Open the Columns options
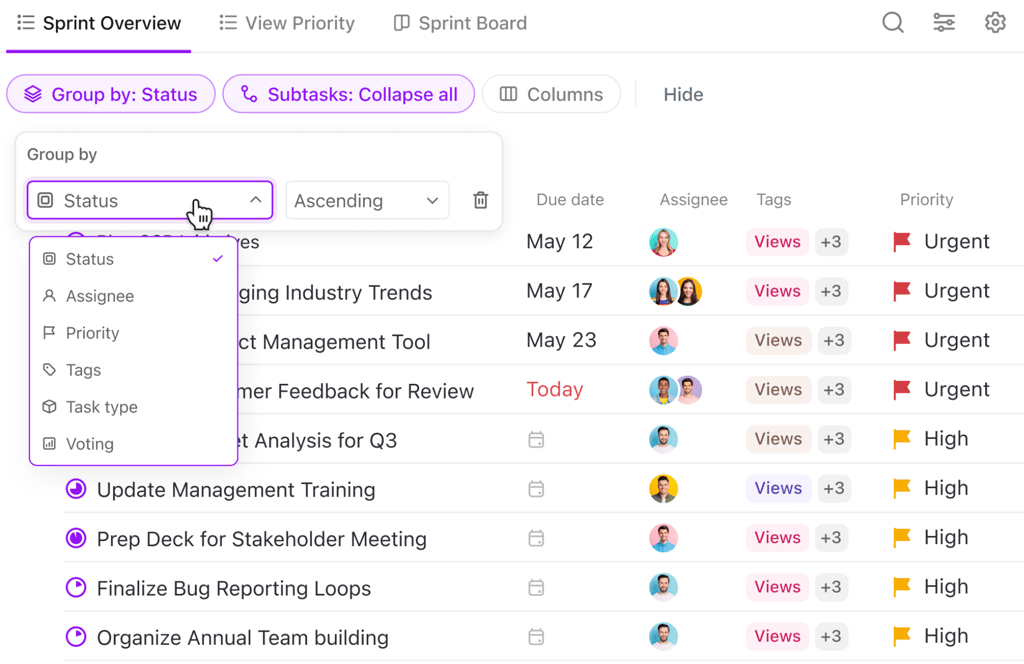1024x664 pixels. 551,93
